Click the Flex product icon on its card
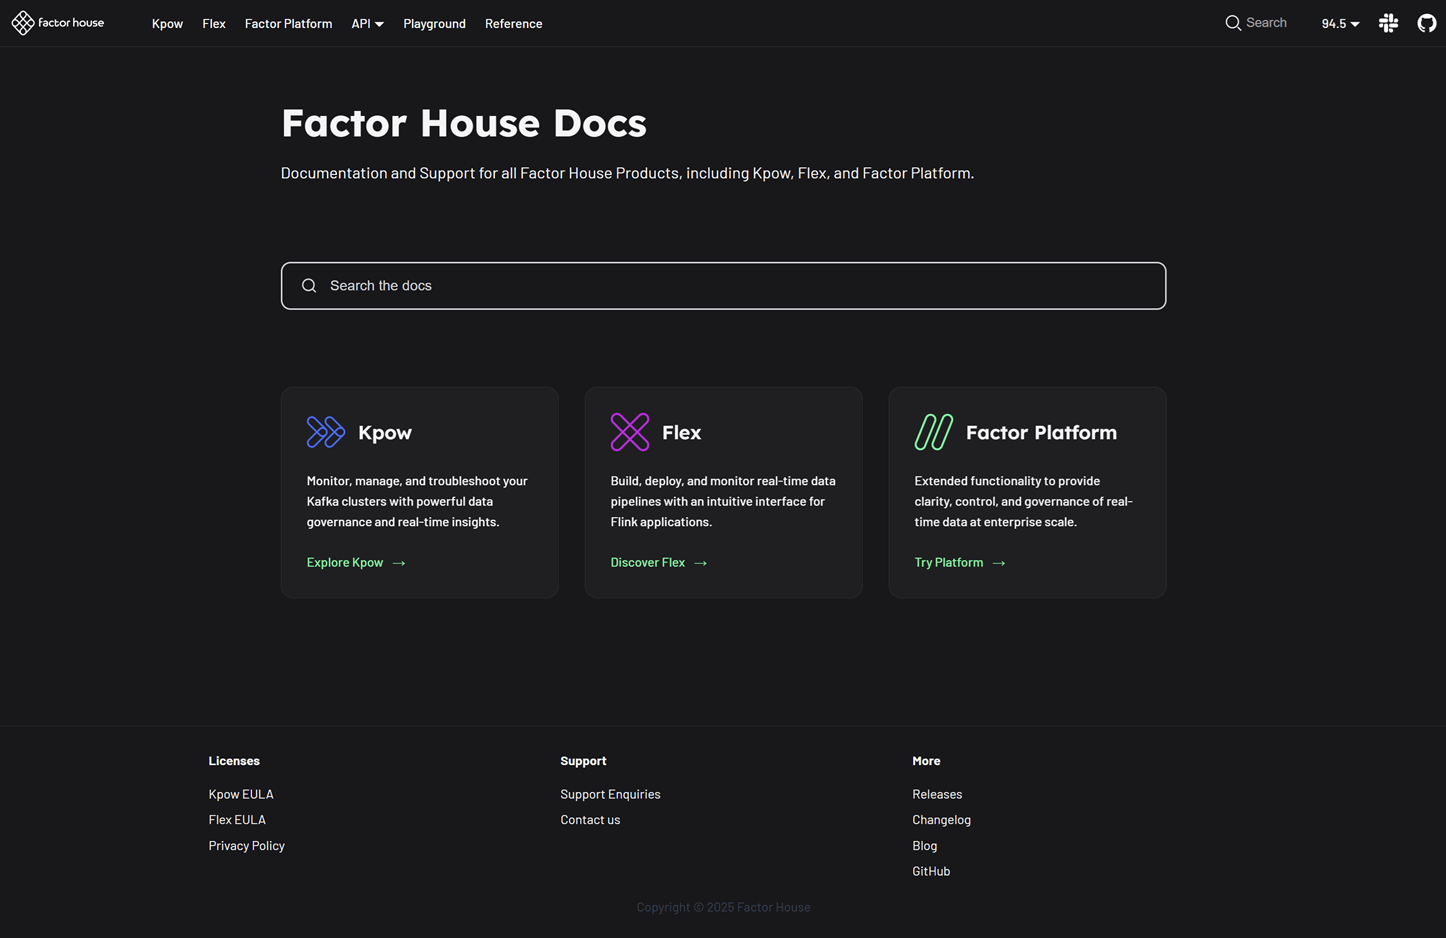 (630, 431)
